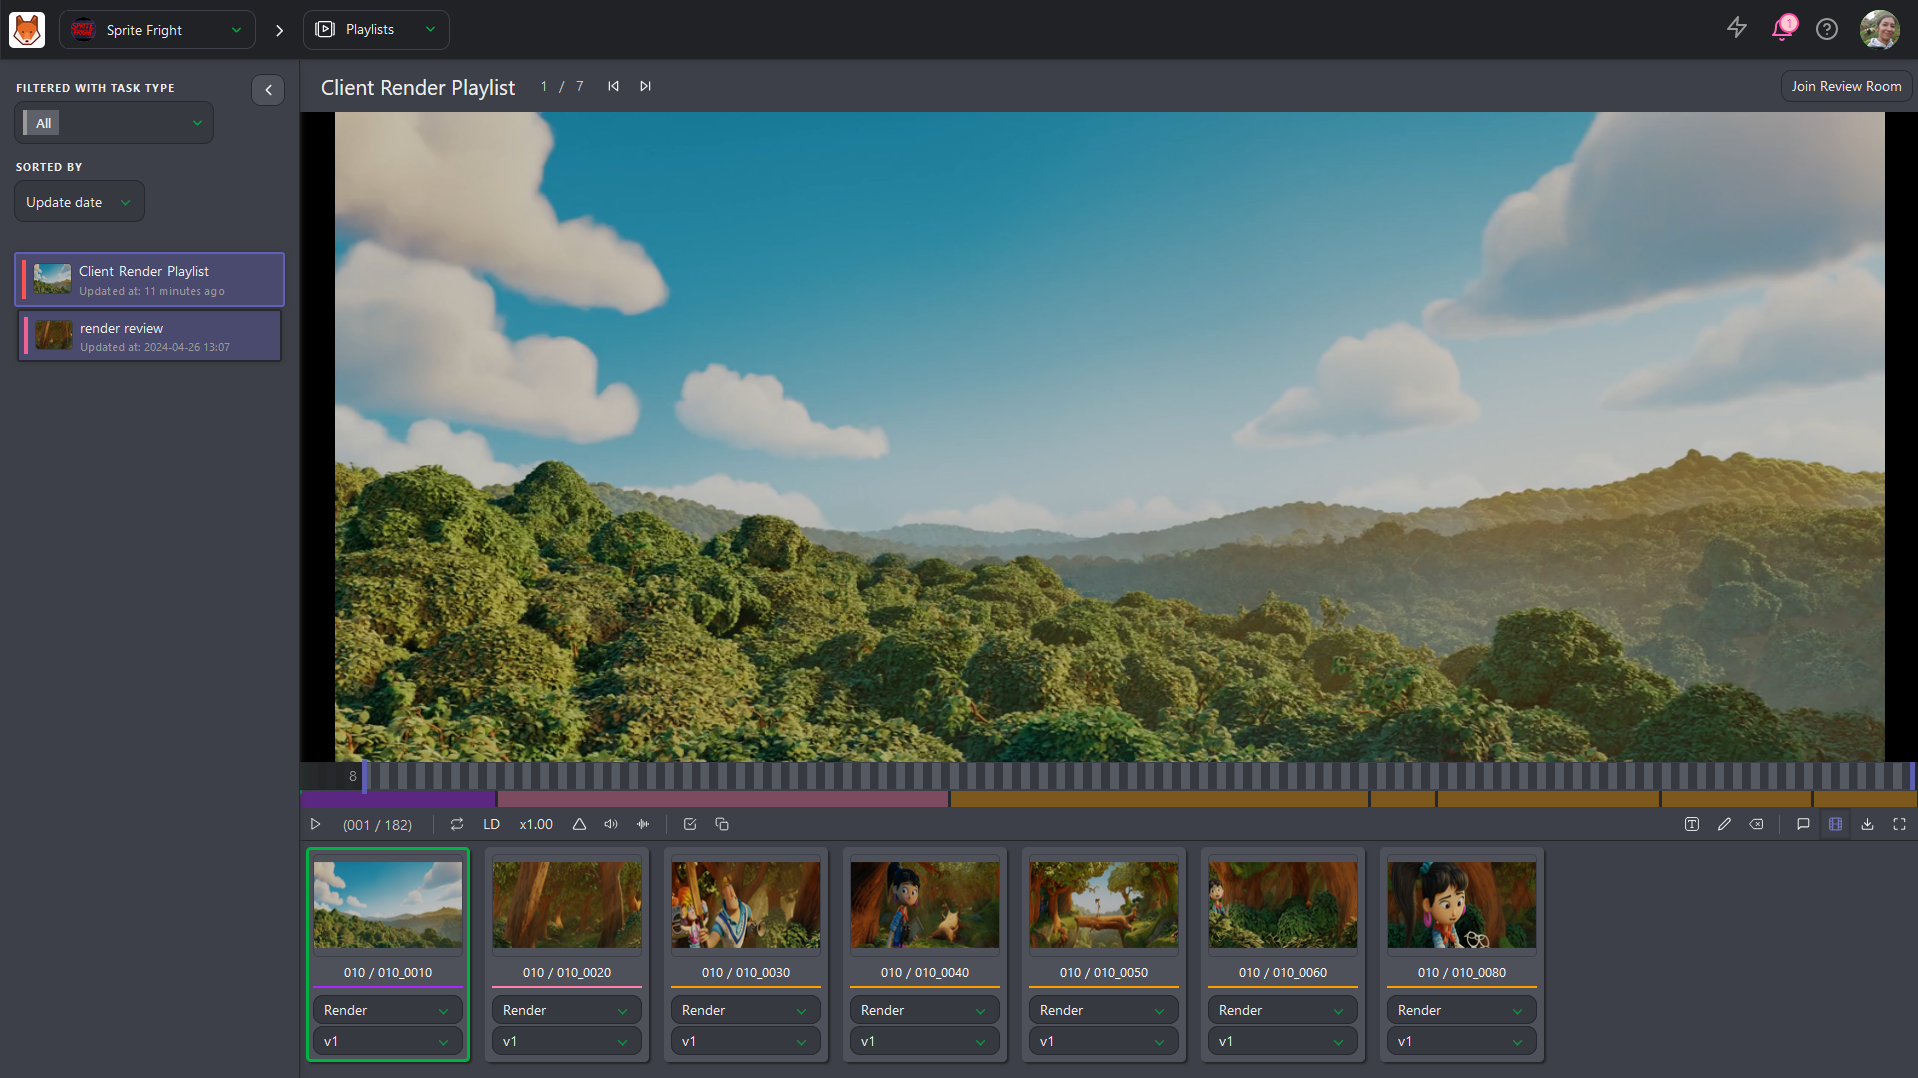This screenshot has height=1078, width=1918.
Task: Open the help question mark icon
Action: coord(1827,30)
